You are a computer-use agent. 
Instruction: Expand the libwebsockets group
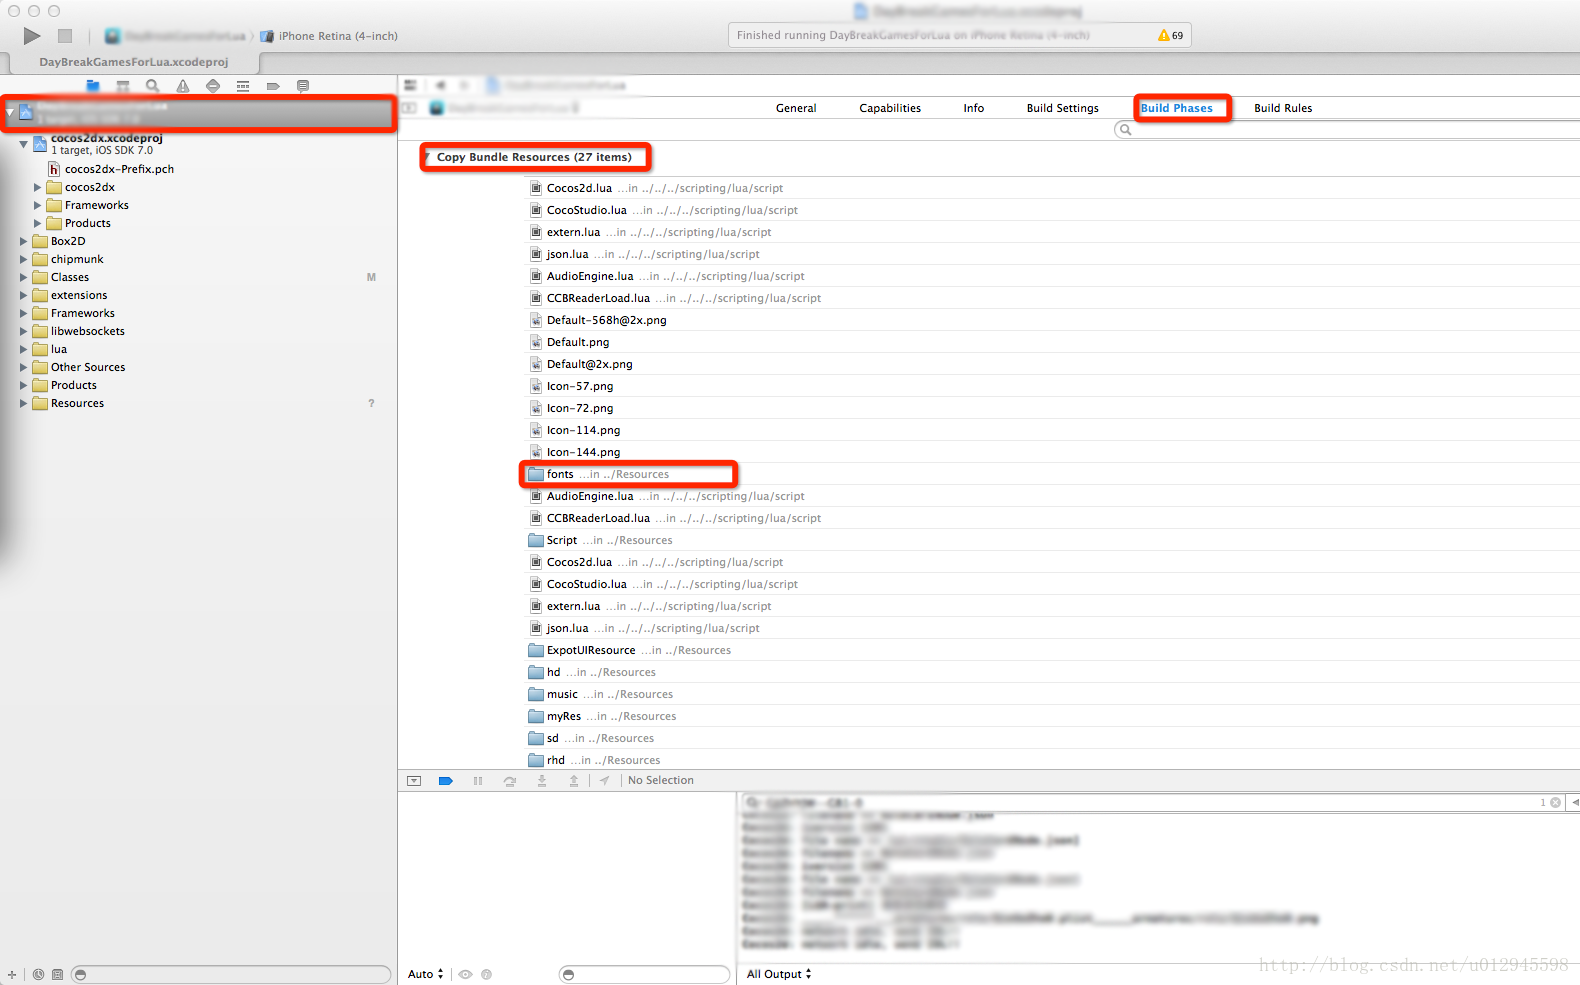point(24,331)
